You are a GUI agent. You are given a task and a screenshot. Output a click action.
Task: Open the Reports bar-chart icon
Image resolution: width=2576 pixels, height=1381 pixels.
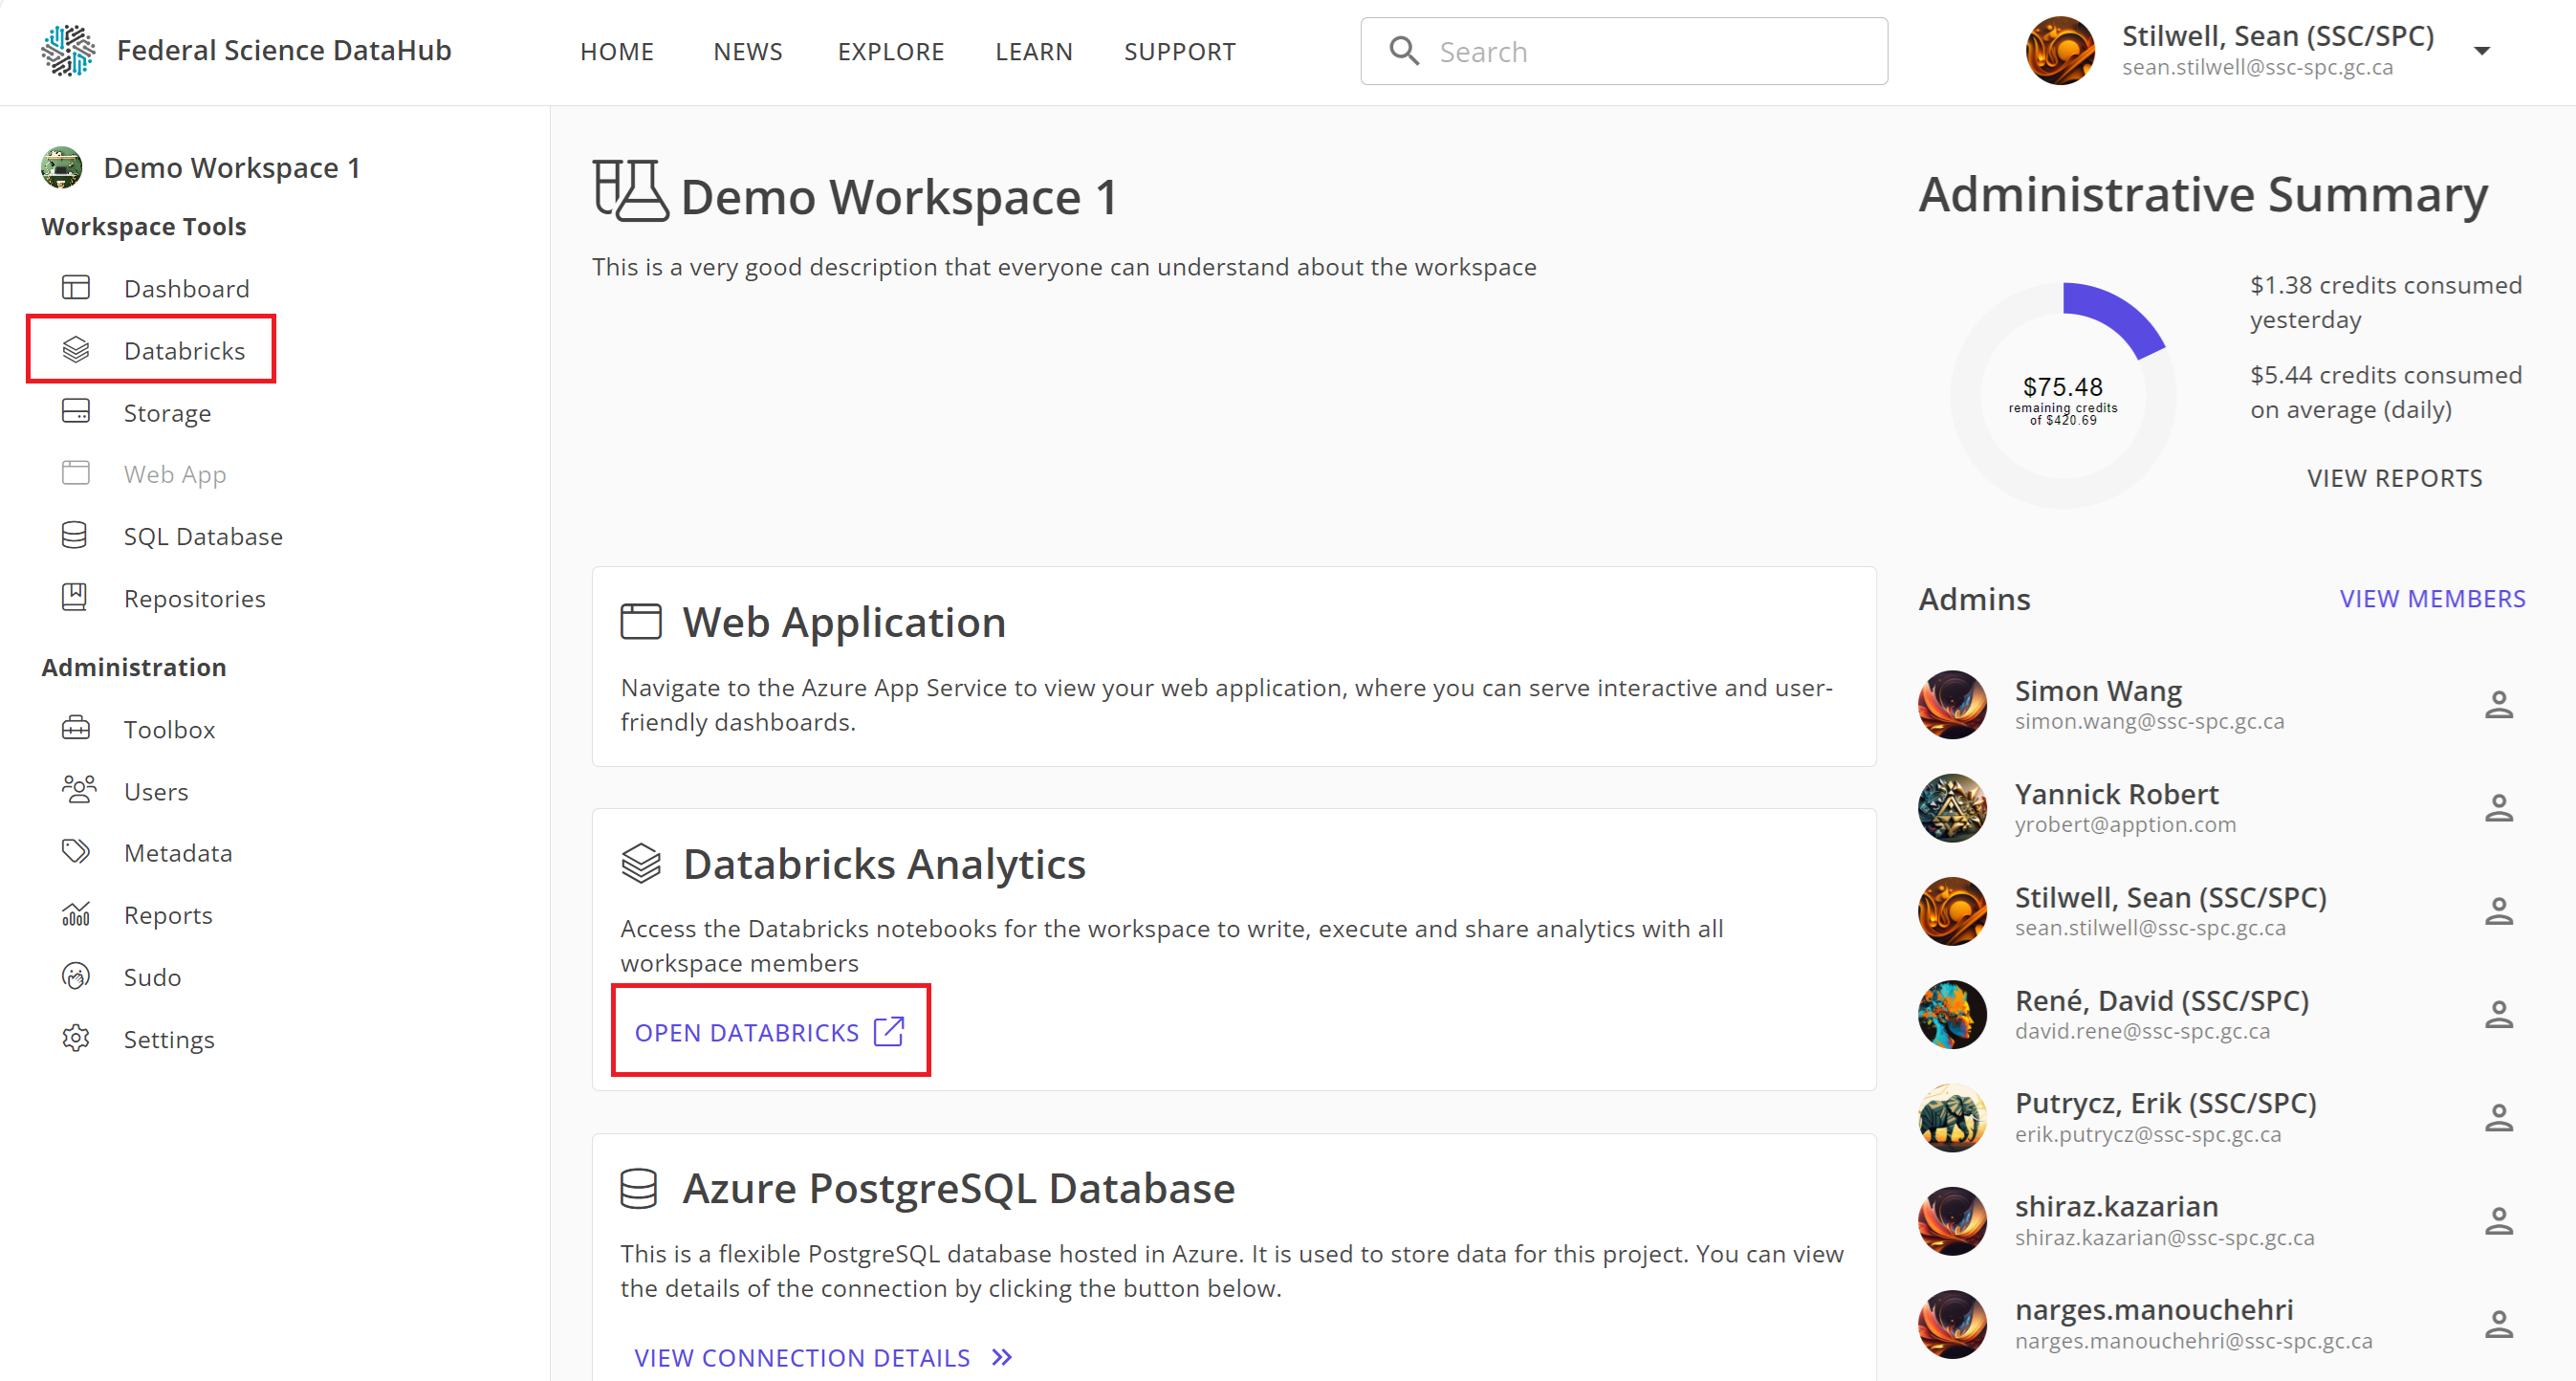(x=76, y=913)
